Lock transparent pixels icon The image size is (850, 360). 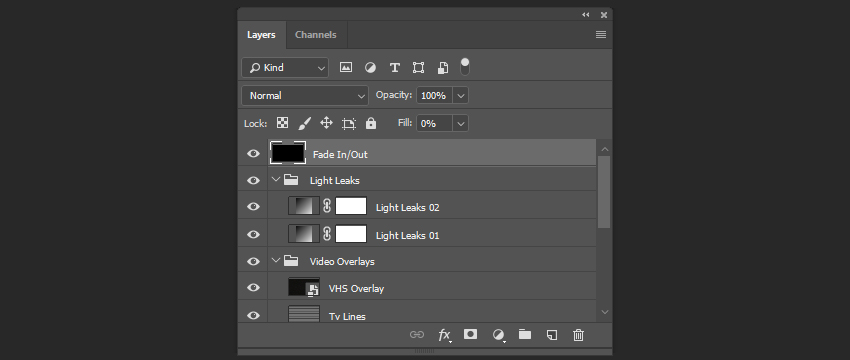click(282, 123)
